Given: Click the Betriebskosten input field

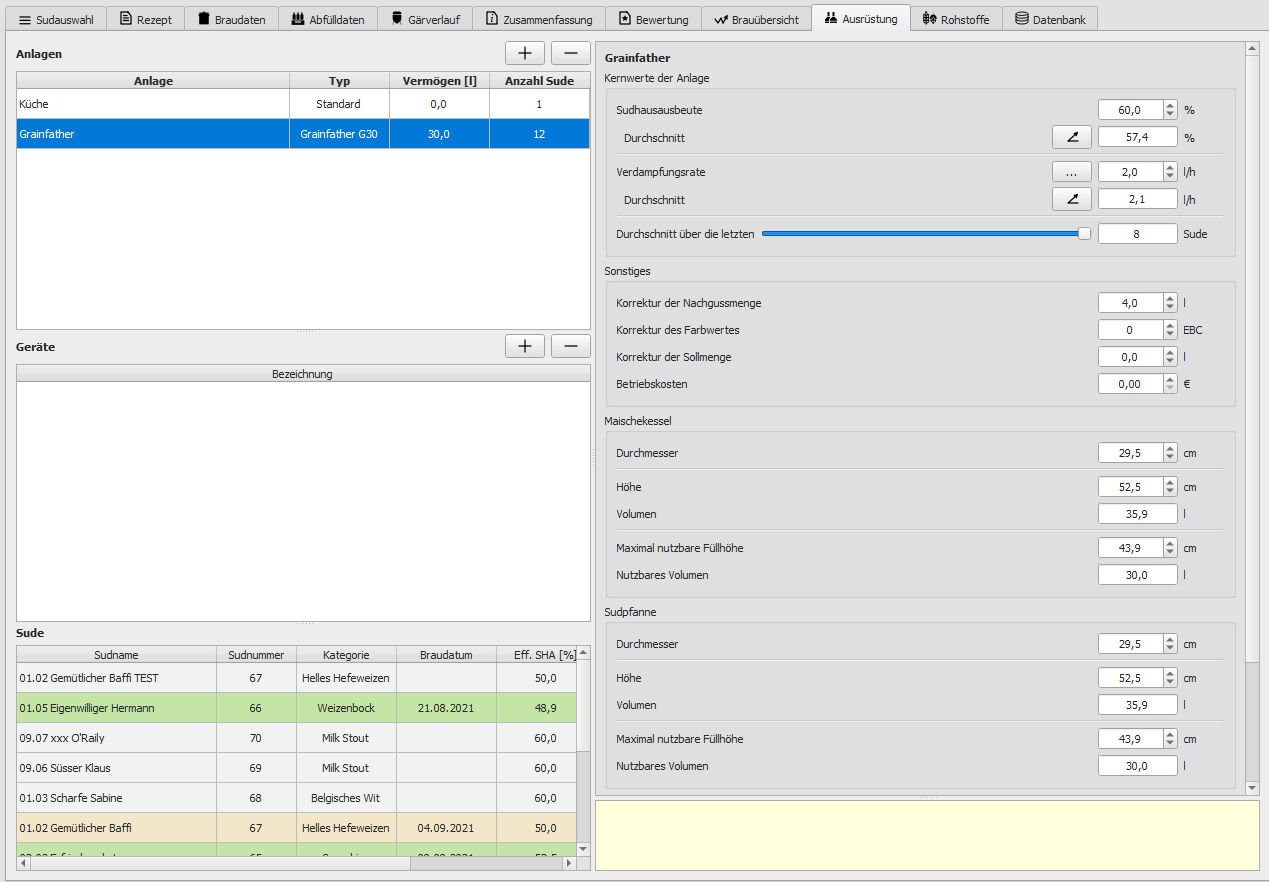Looking at the screenshot, I should point(1129,384).
